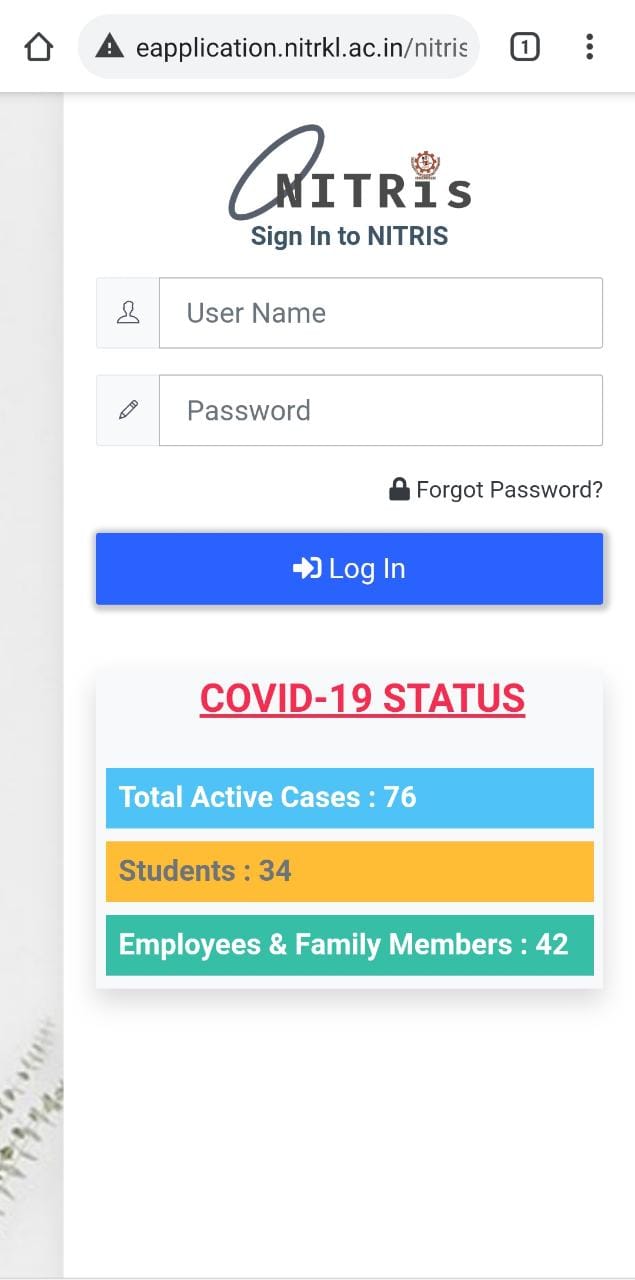This screenshot has height=1280, width=635.
Task: Select the Total Active Cases blue bar
Action: (x=349, y=797)
